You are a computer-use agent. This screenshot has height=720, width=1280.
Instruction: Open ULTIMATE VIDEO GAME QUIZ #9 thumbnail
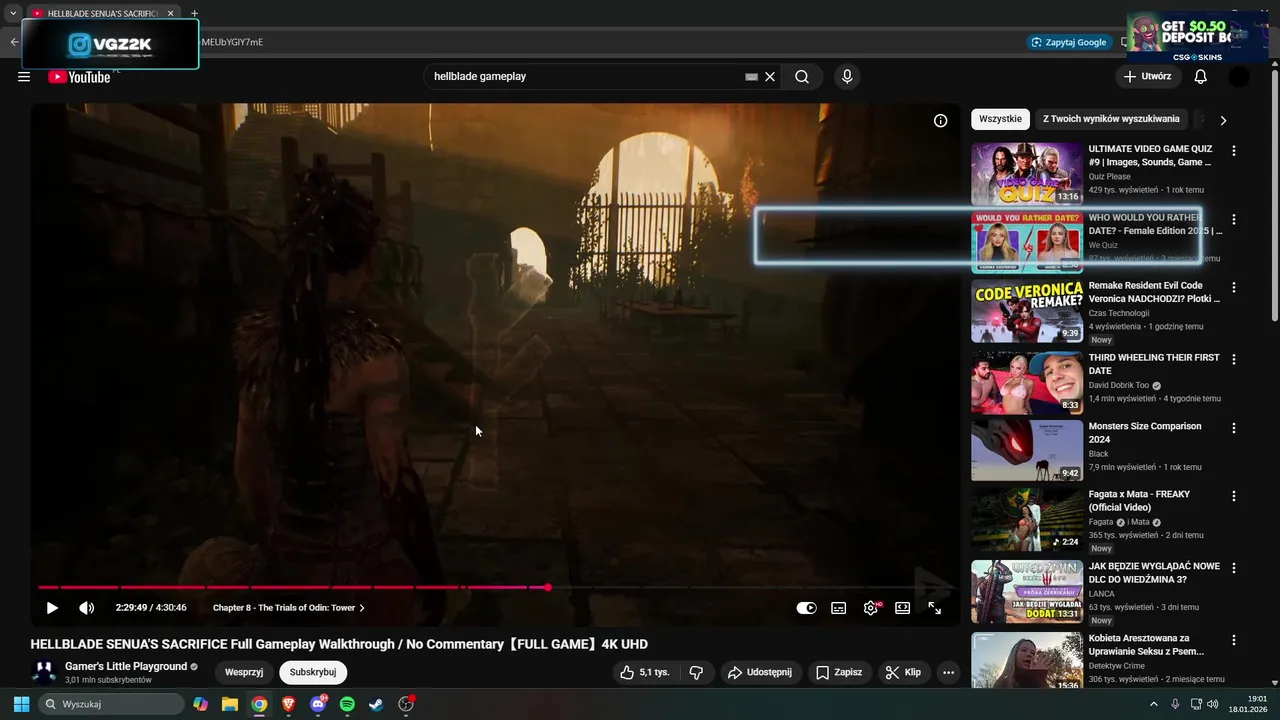(1027, 174)
